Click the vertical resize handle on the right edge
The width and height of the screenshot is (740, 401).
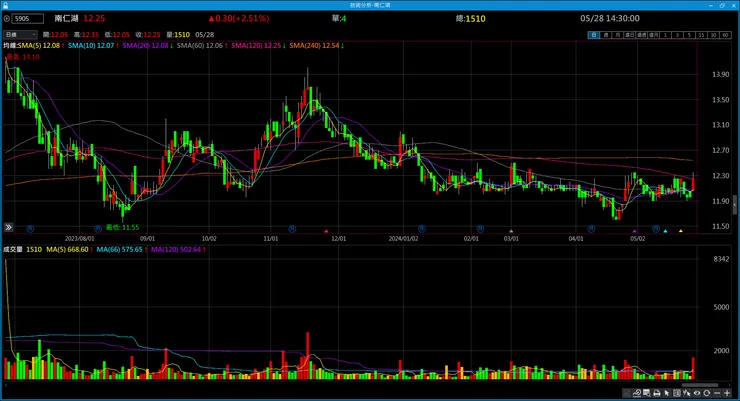[735, 204]
